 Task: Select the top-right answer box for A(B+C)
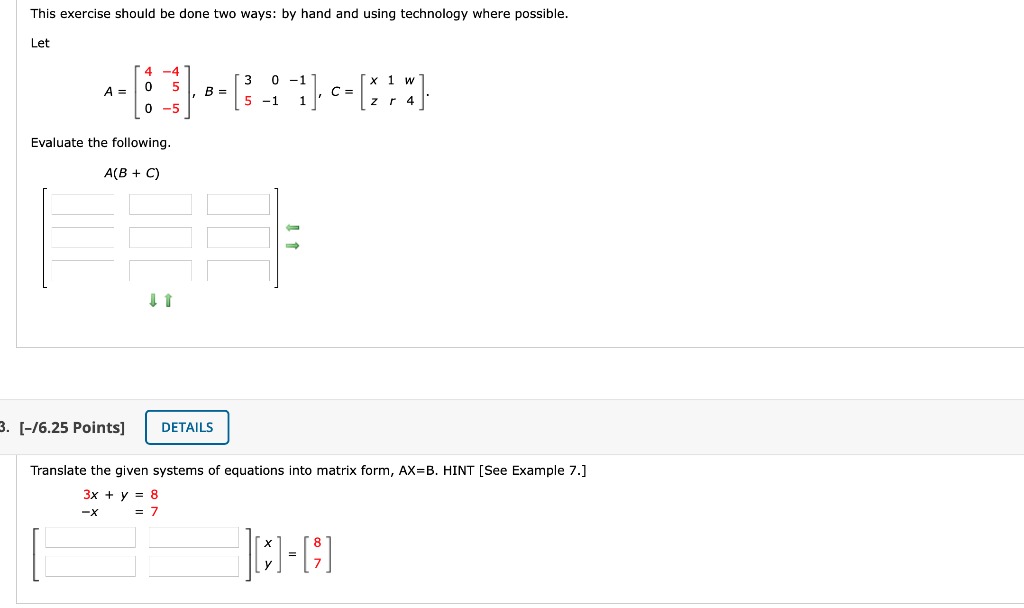coord(236,204)
